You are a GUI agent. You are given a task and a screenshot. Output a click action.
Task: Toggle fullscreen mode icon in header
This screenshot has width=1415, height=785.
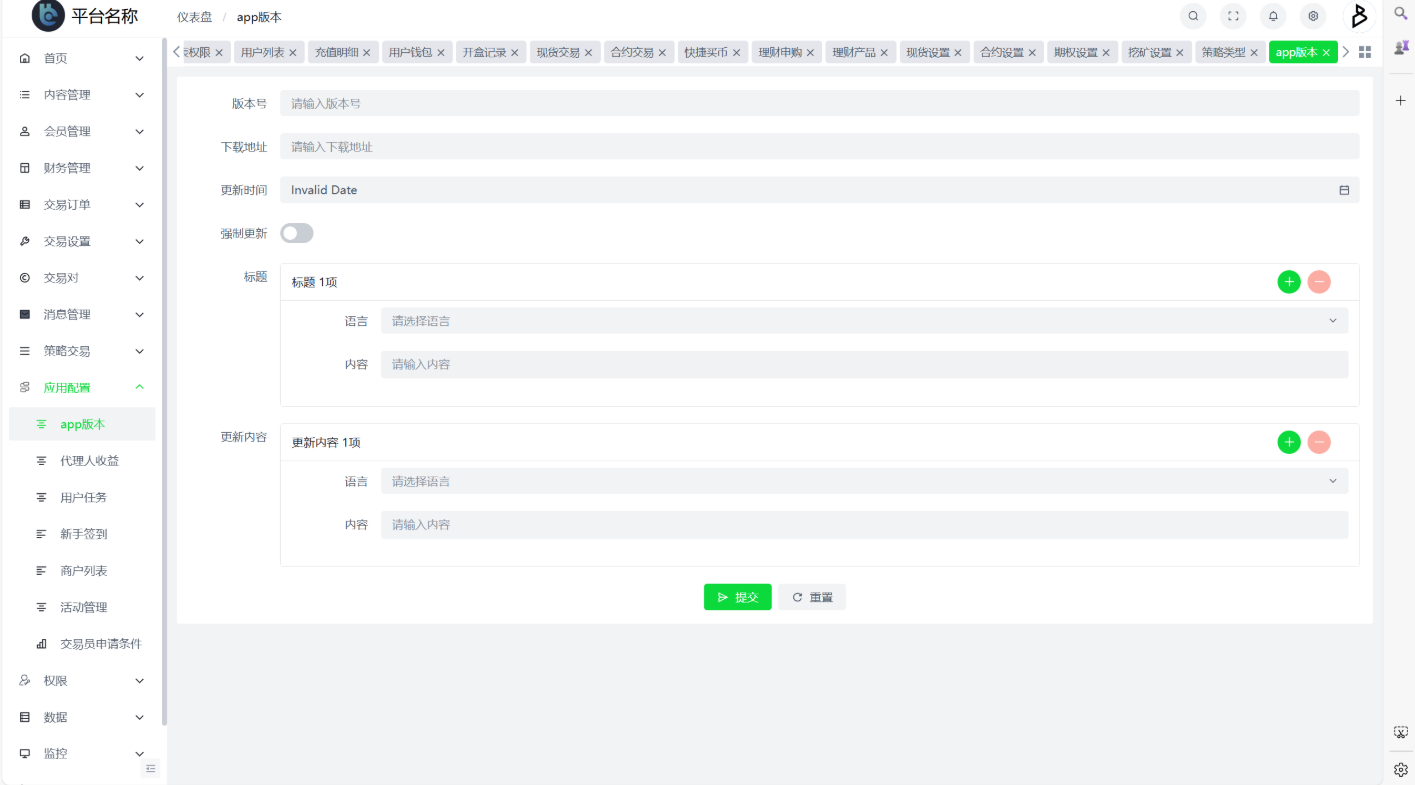coord(1233,16)
